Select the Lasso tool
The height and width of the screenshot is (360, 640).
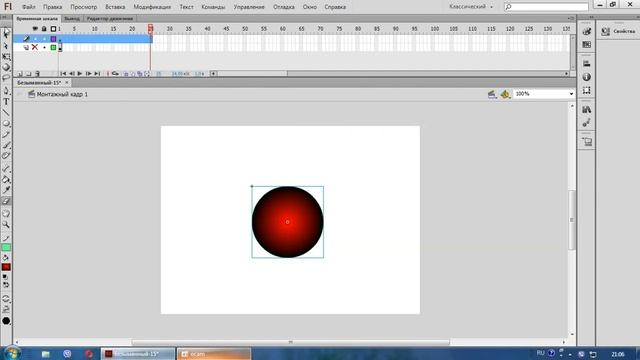(x=6, y=78)
